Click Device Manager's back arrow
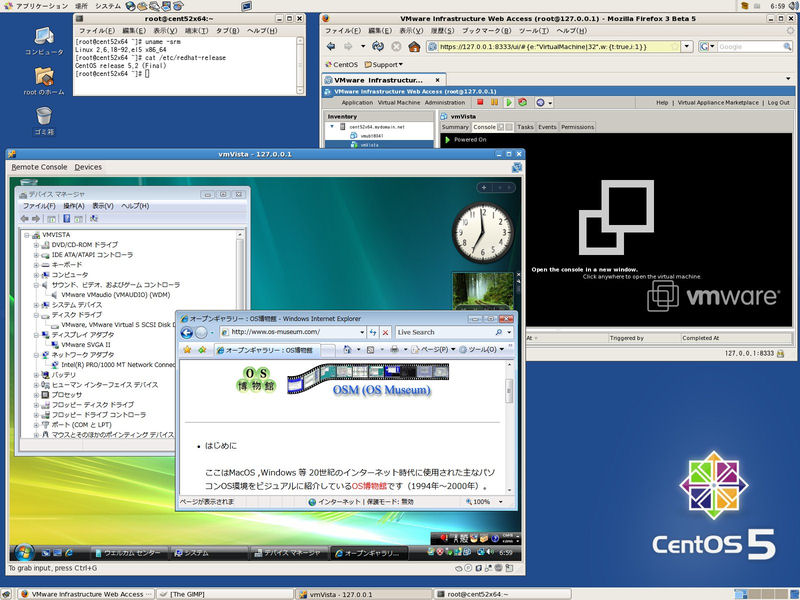 (x=24, y=219)
